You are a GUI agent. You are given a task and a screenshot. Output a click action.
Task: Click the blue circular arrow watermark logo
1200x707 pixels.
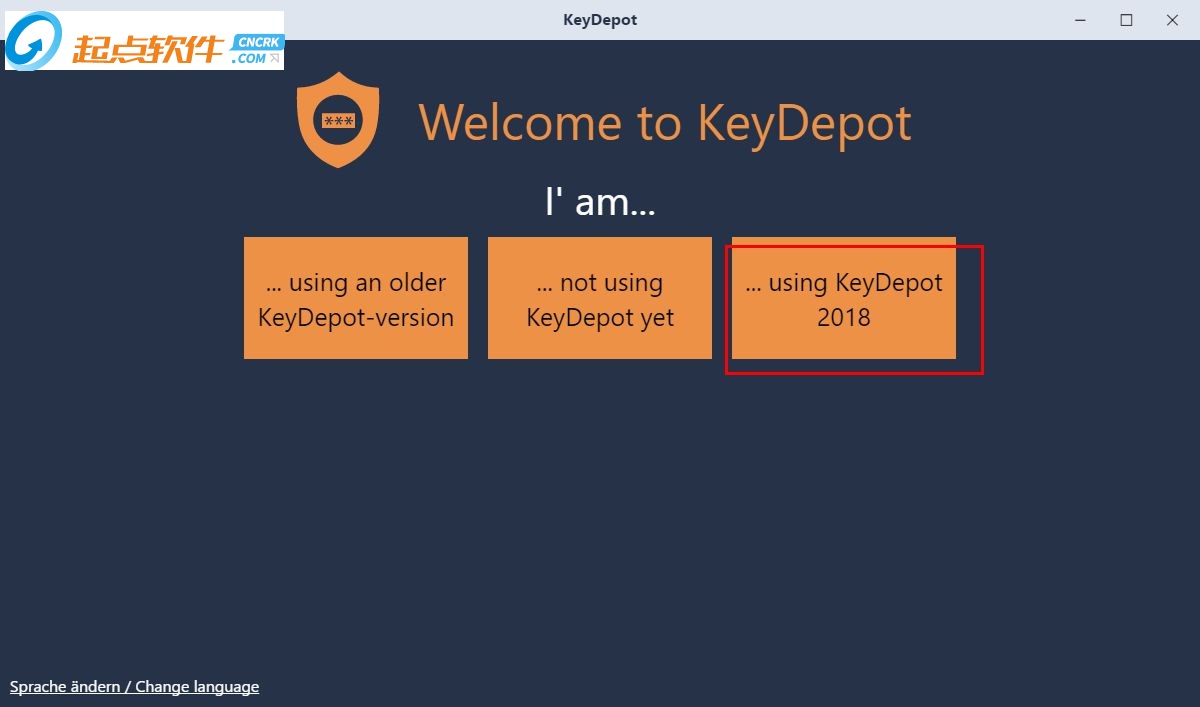[x=35, y=42]
